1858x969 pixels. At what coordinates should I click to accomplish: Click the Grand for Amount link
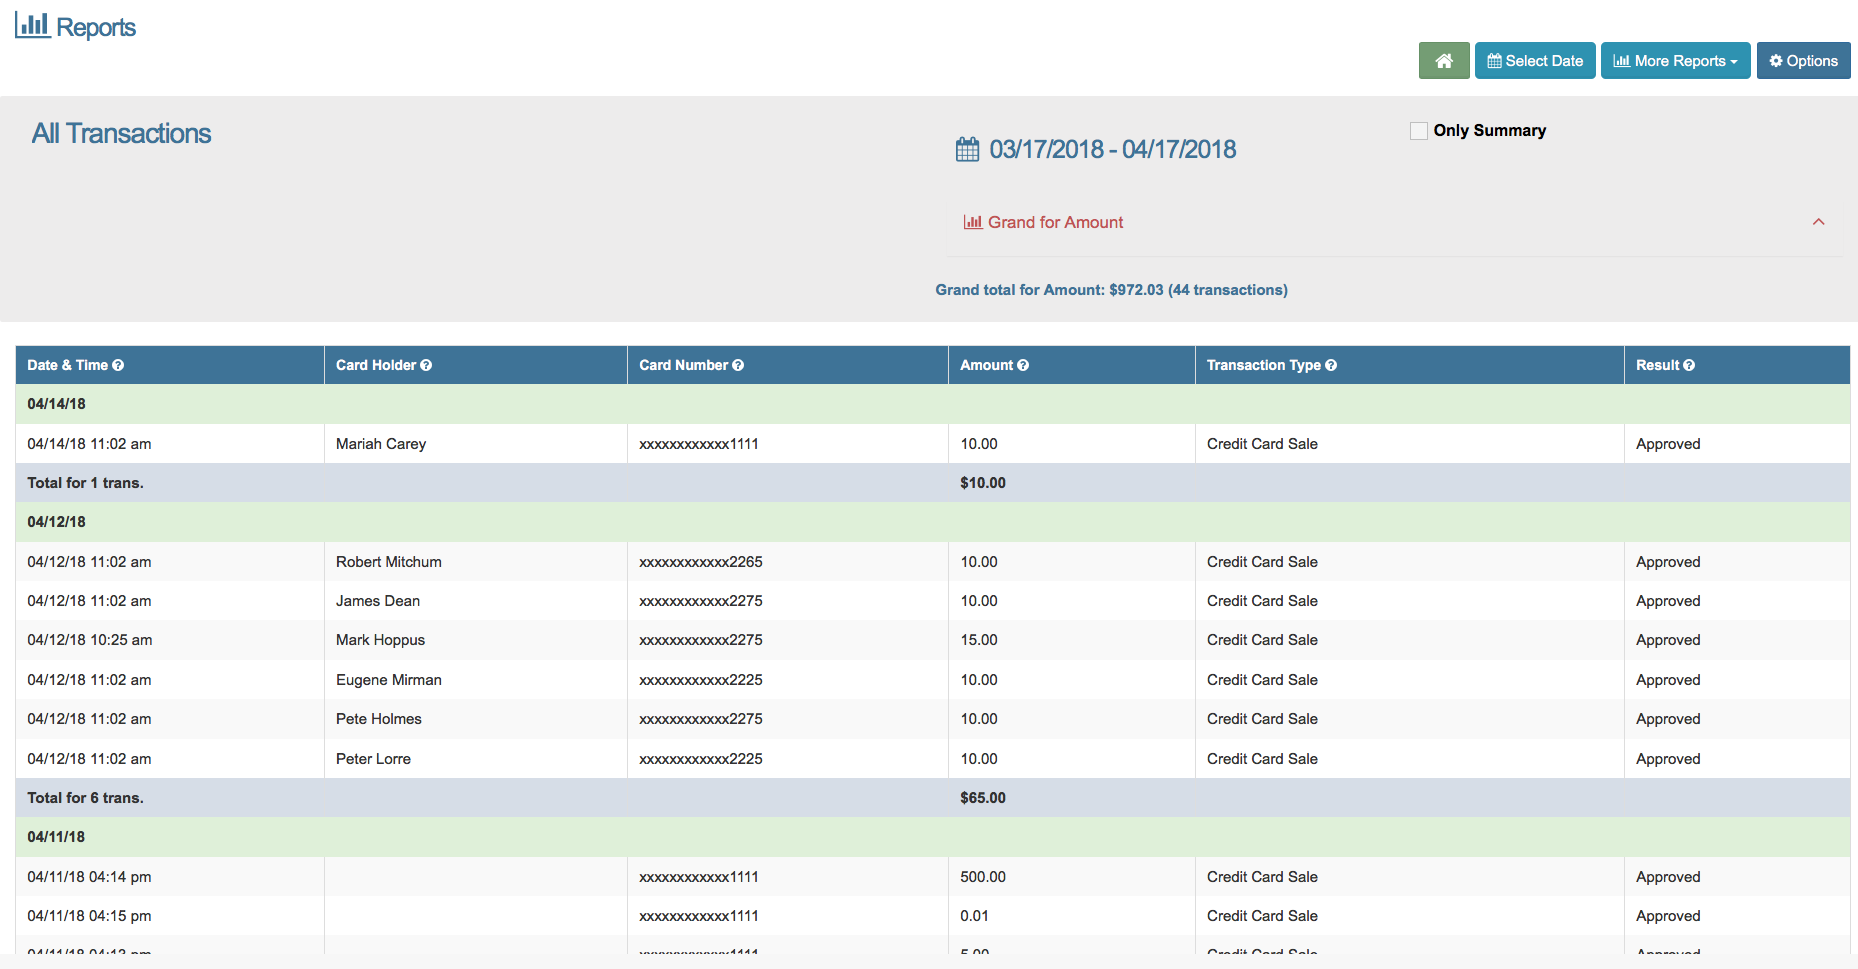[x=1055, y=221]
